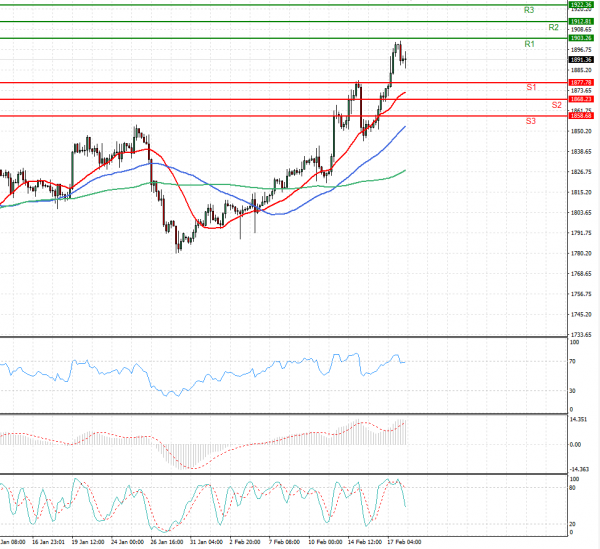Click the S2 support label

point(556,105)
